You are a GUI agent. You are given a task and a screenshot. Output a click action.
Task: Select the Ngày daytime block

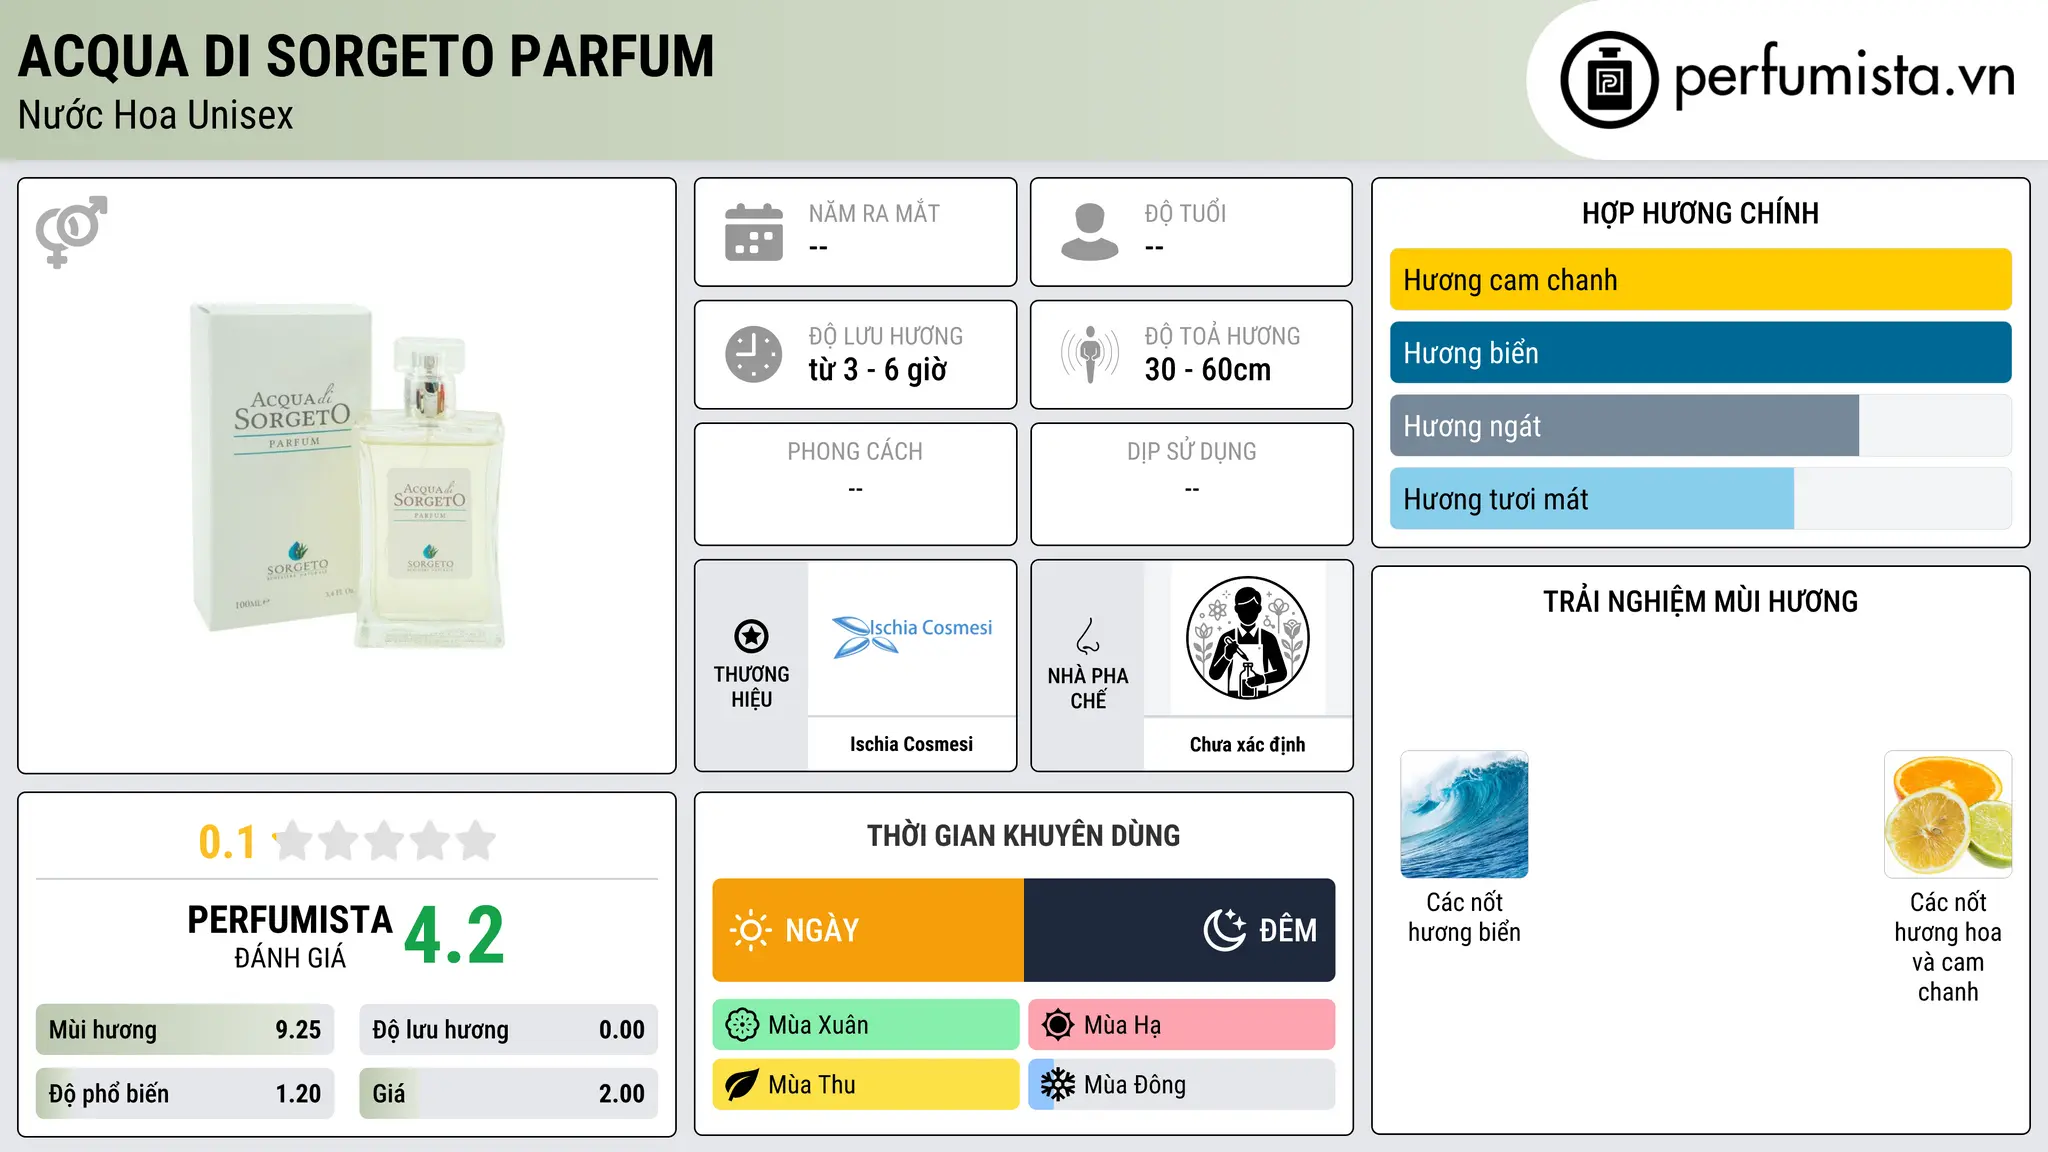click(x=868, y=930)
